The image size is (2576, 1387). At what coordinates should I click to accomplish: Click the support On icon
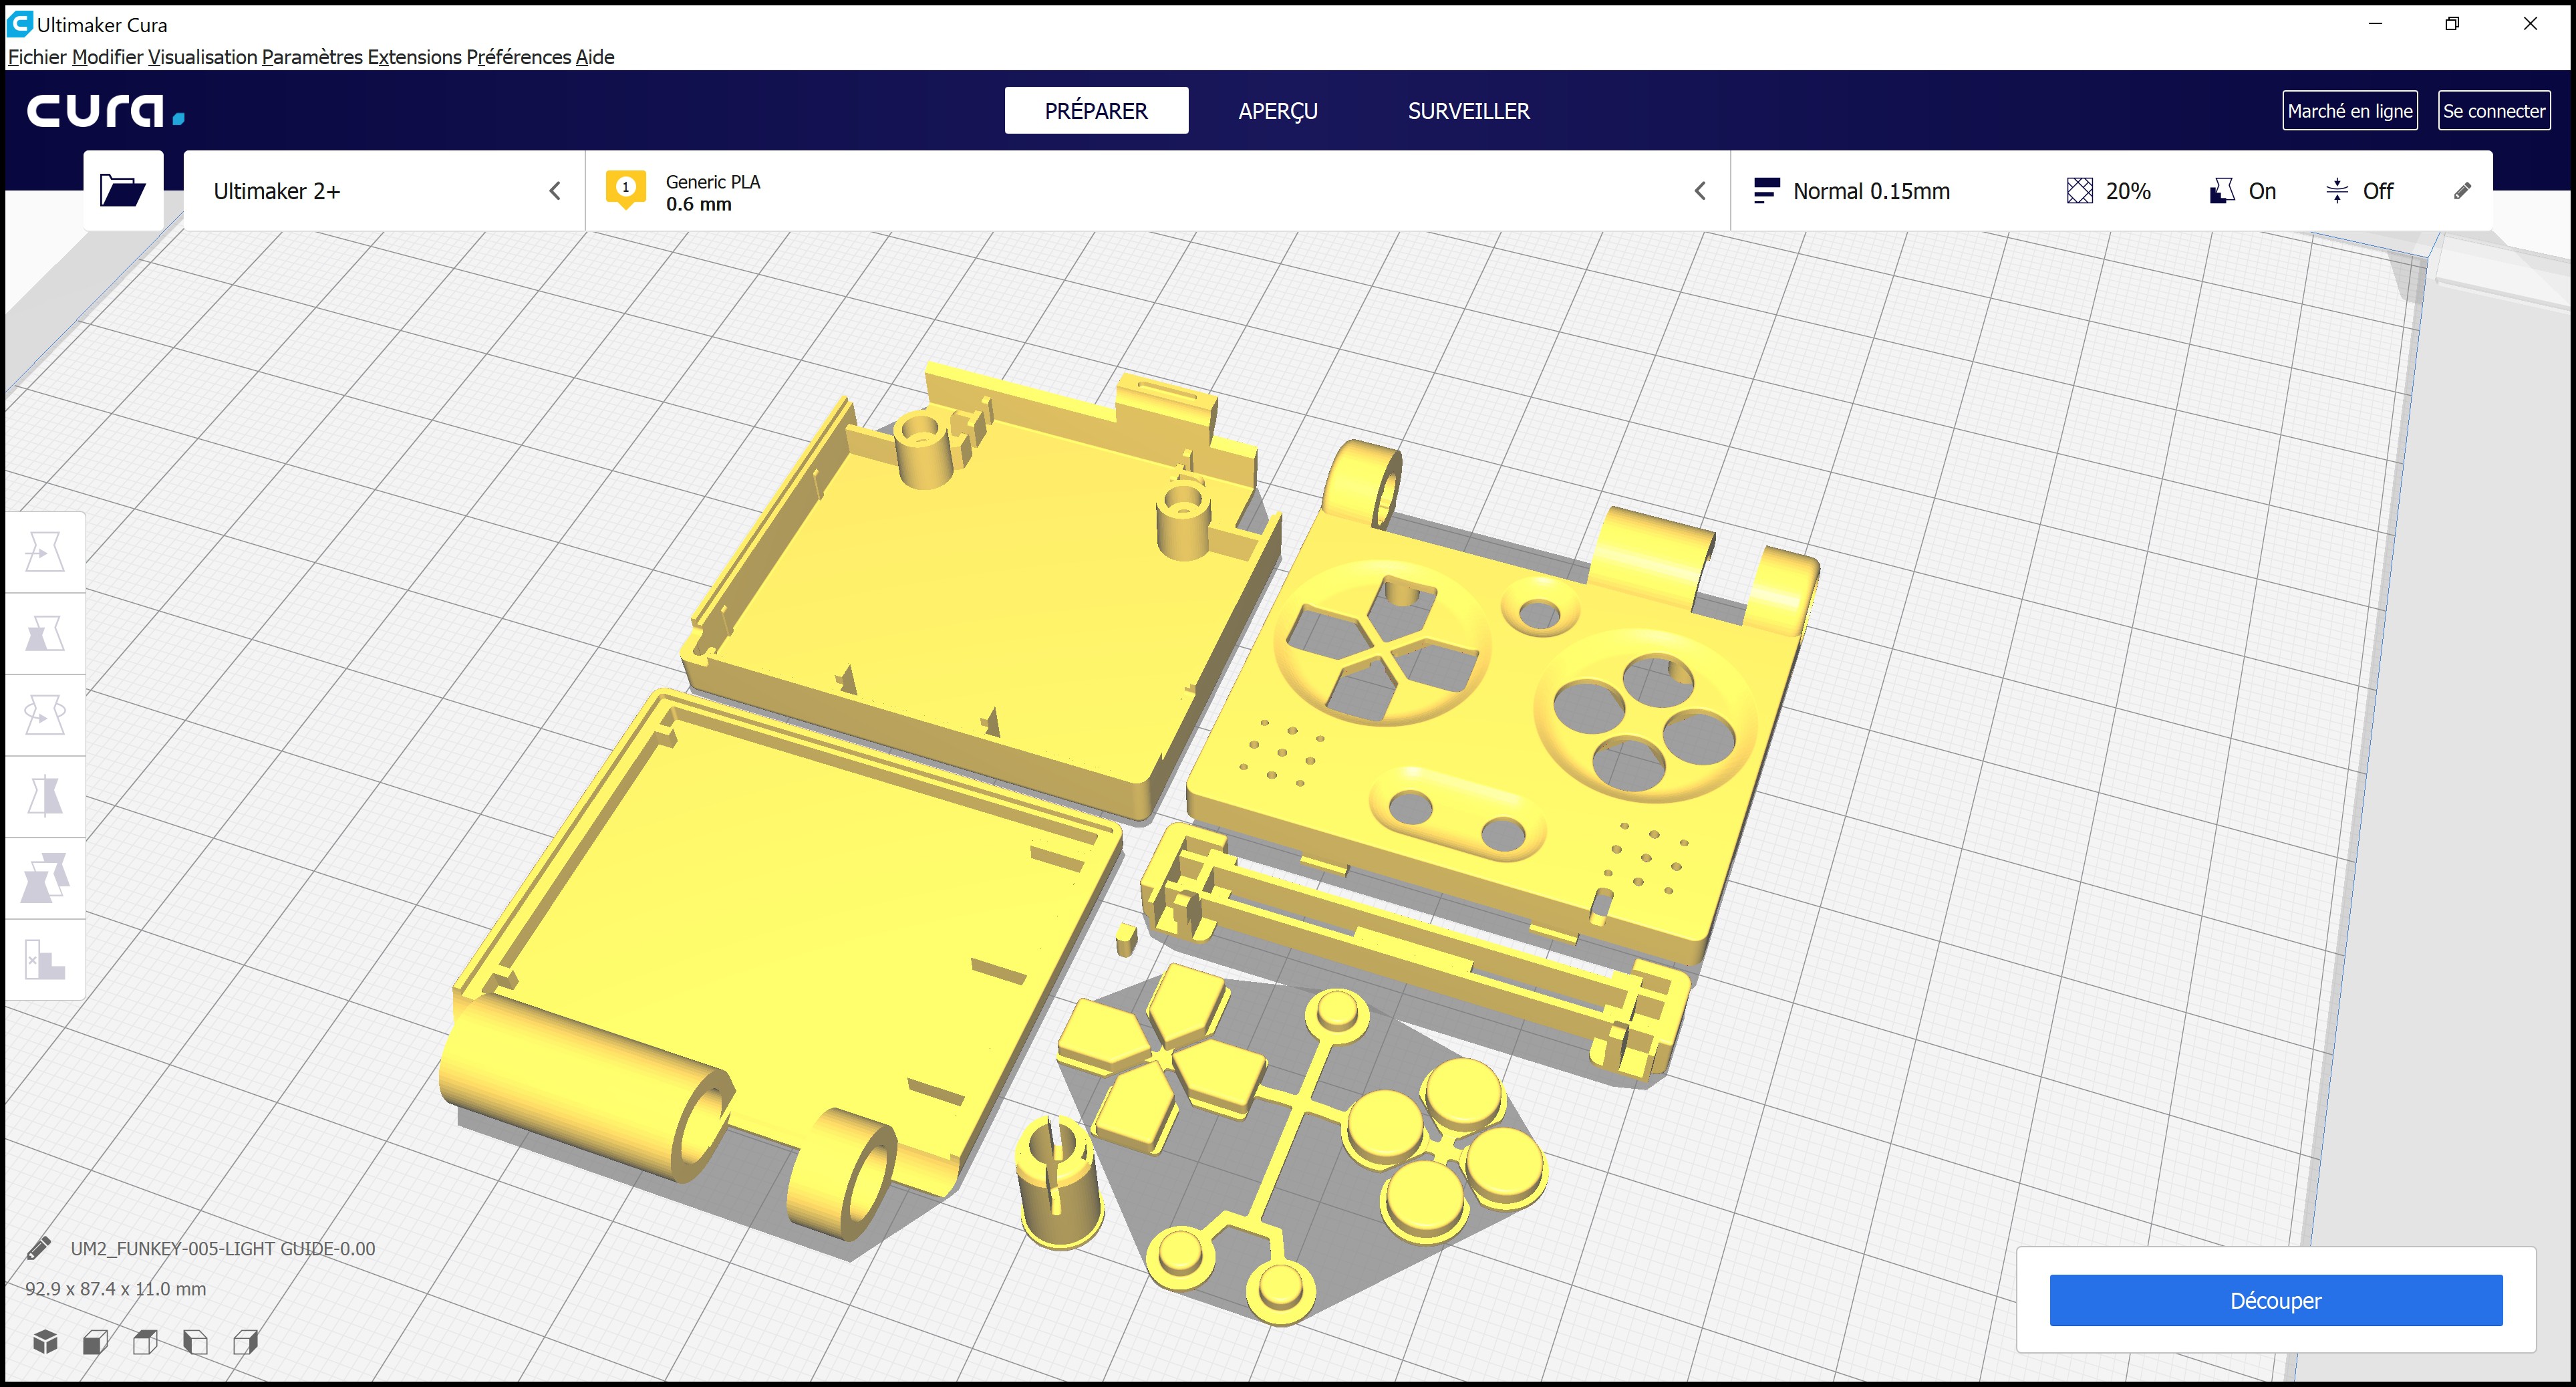(x=2221, y=190)
